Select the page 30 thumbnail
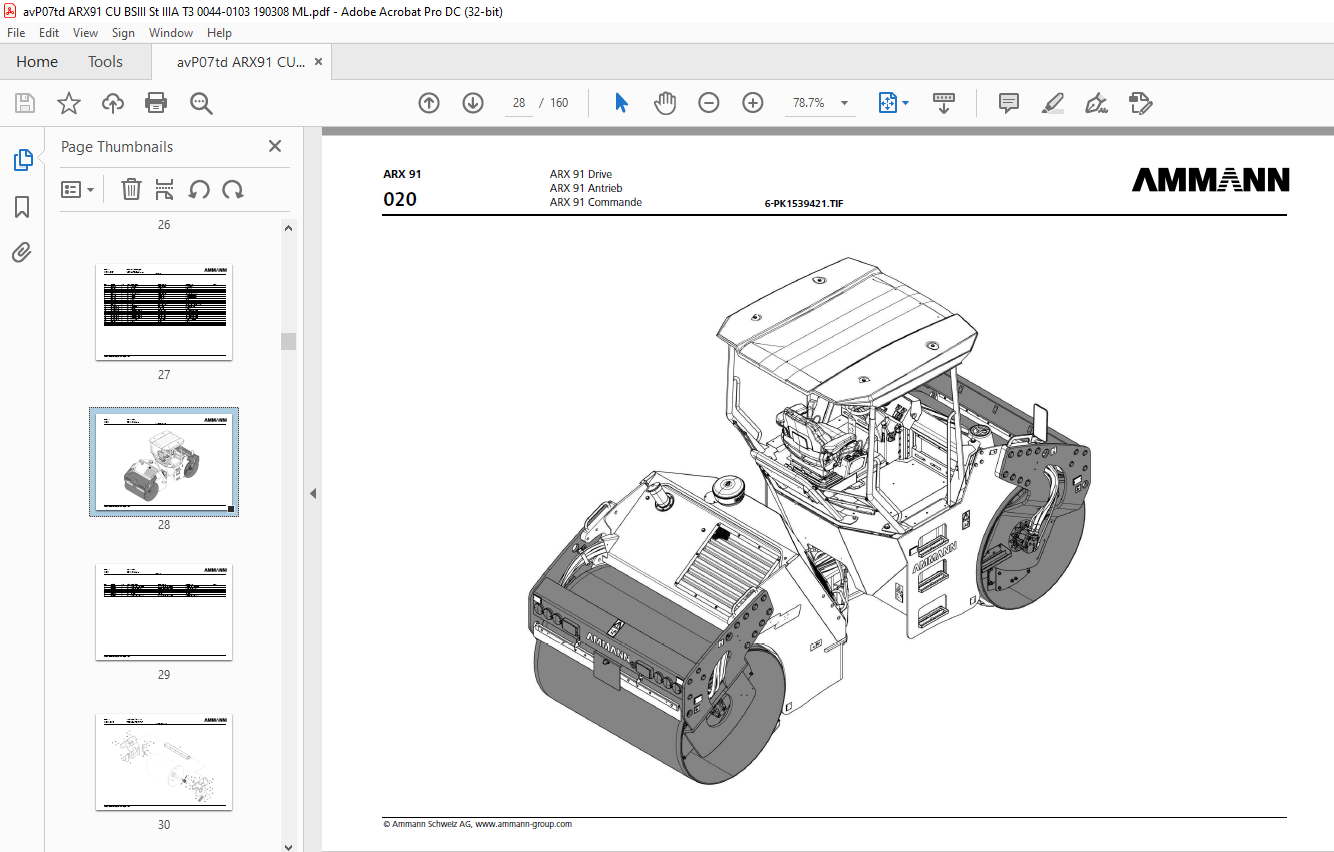Screen dimensions: 1334x852 pos(164,762)
